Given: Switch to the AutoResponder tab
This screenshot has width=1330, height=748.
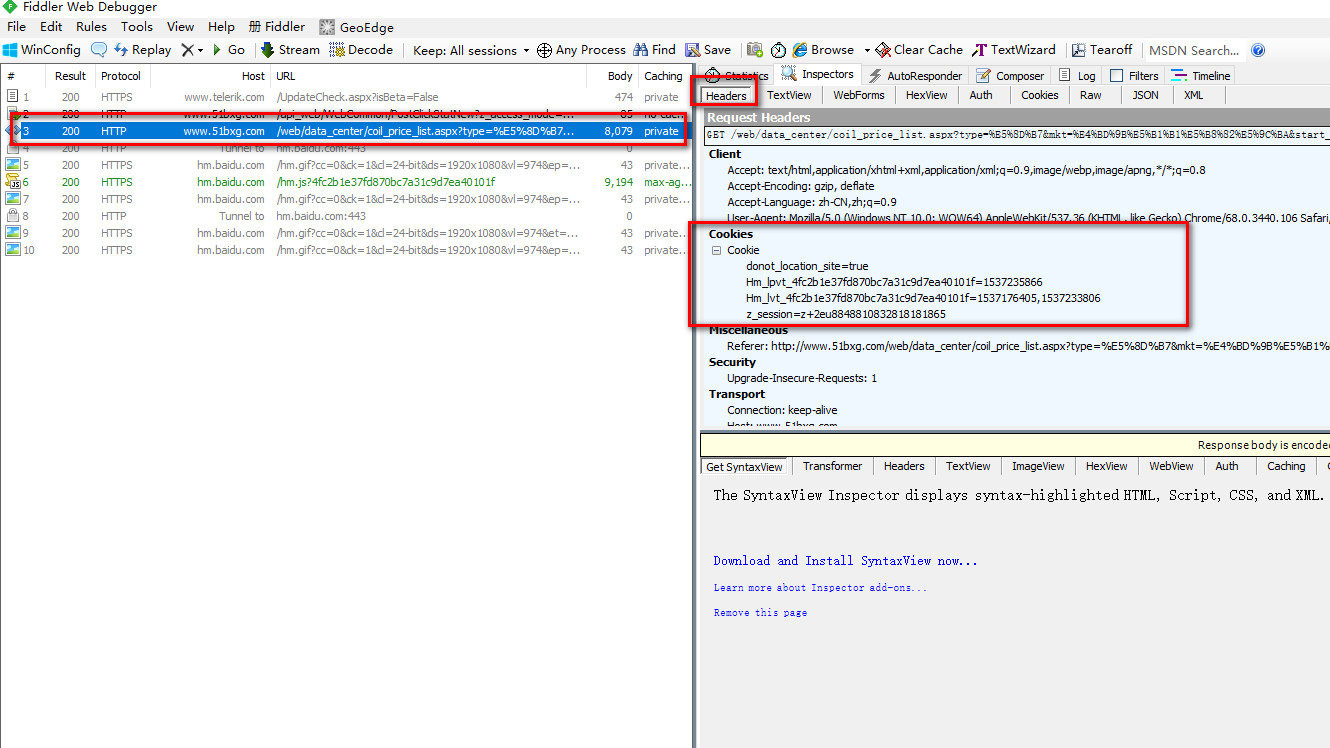Looking at the screenshot, I should (x=915, y=76).
